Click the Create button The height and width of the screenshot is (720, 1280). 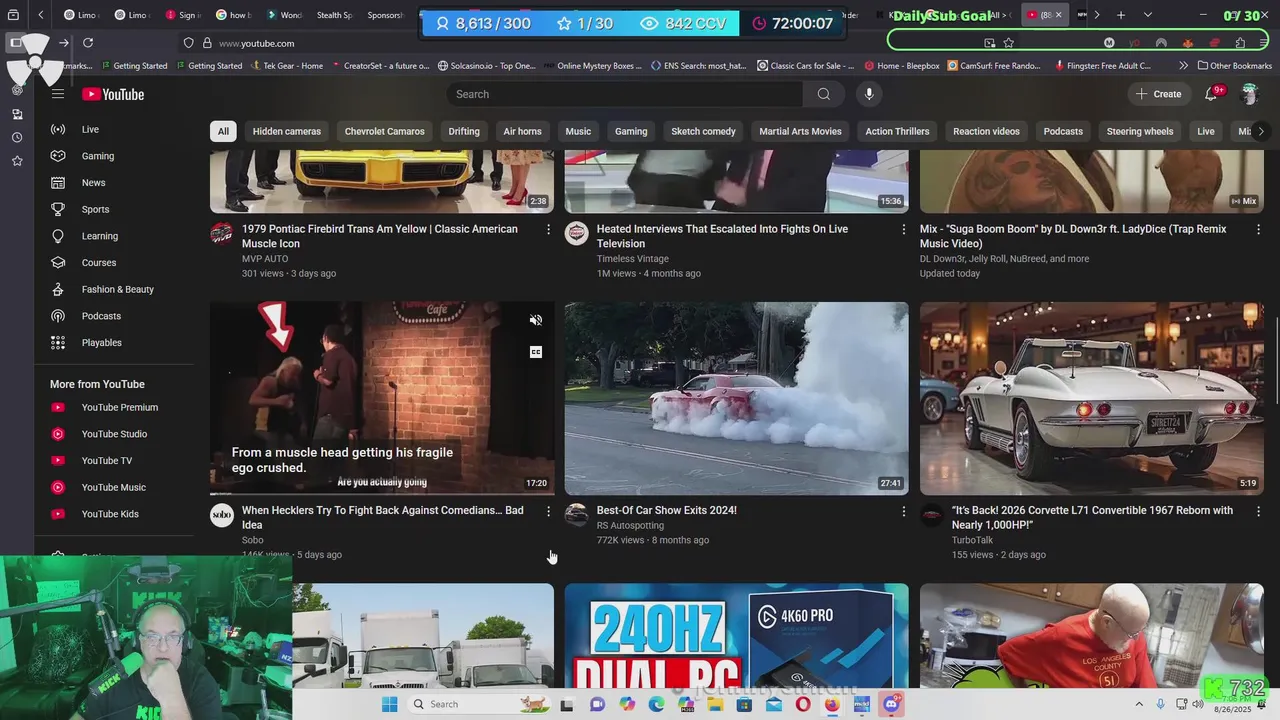(1158, 94)
